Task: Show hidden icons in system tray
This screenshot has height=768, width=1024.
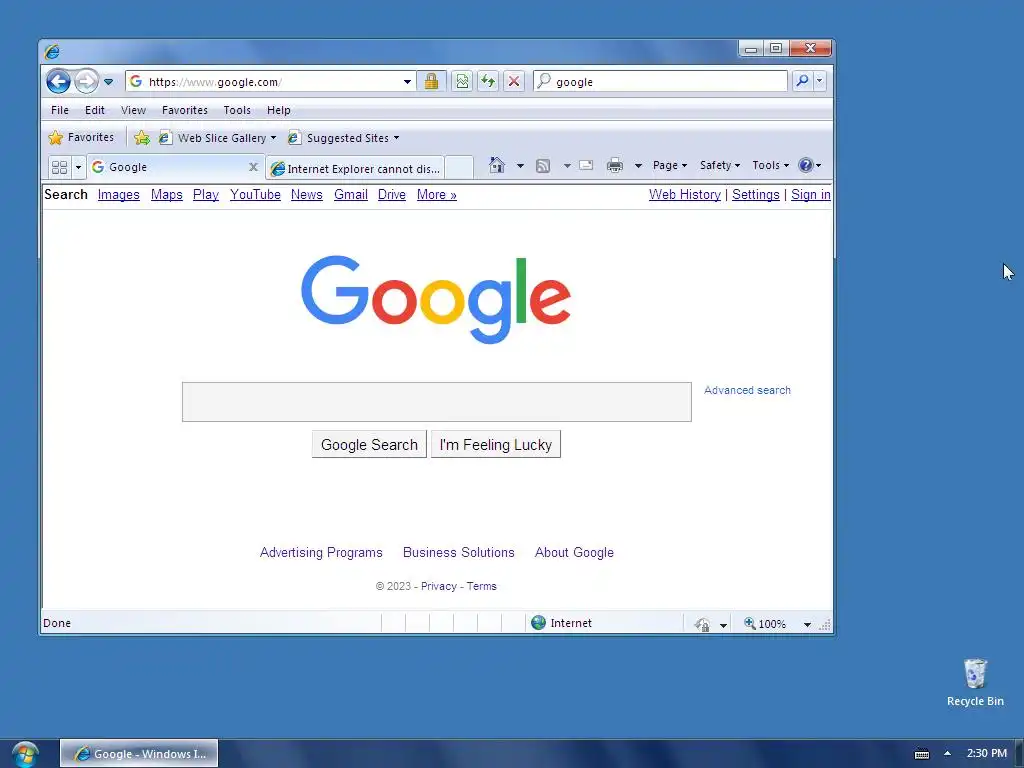Action: click(x=947, y=753)
